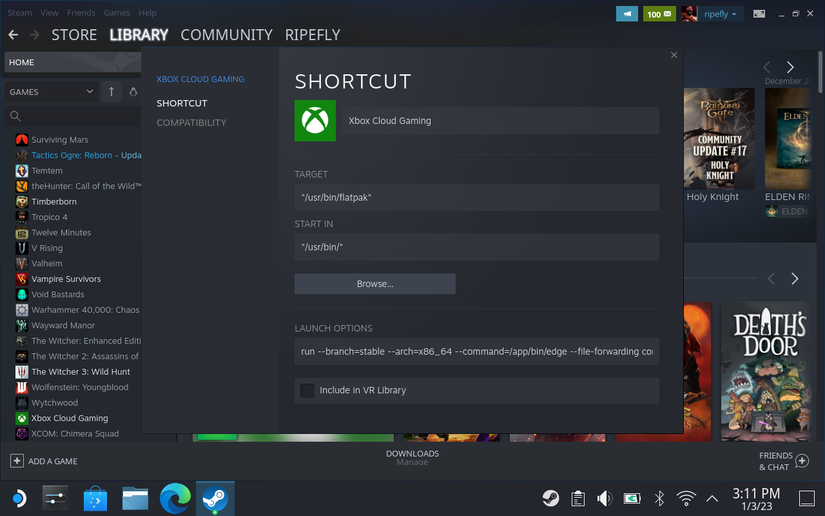
Task: Click Add a Game
Action: pyautogui.click(x=44, y=461)
